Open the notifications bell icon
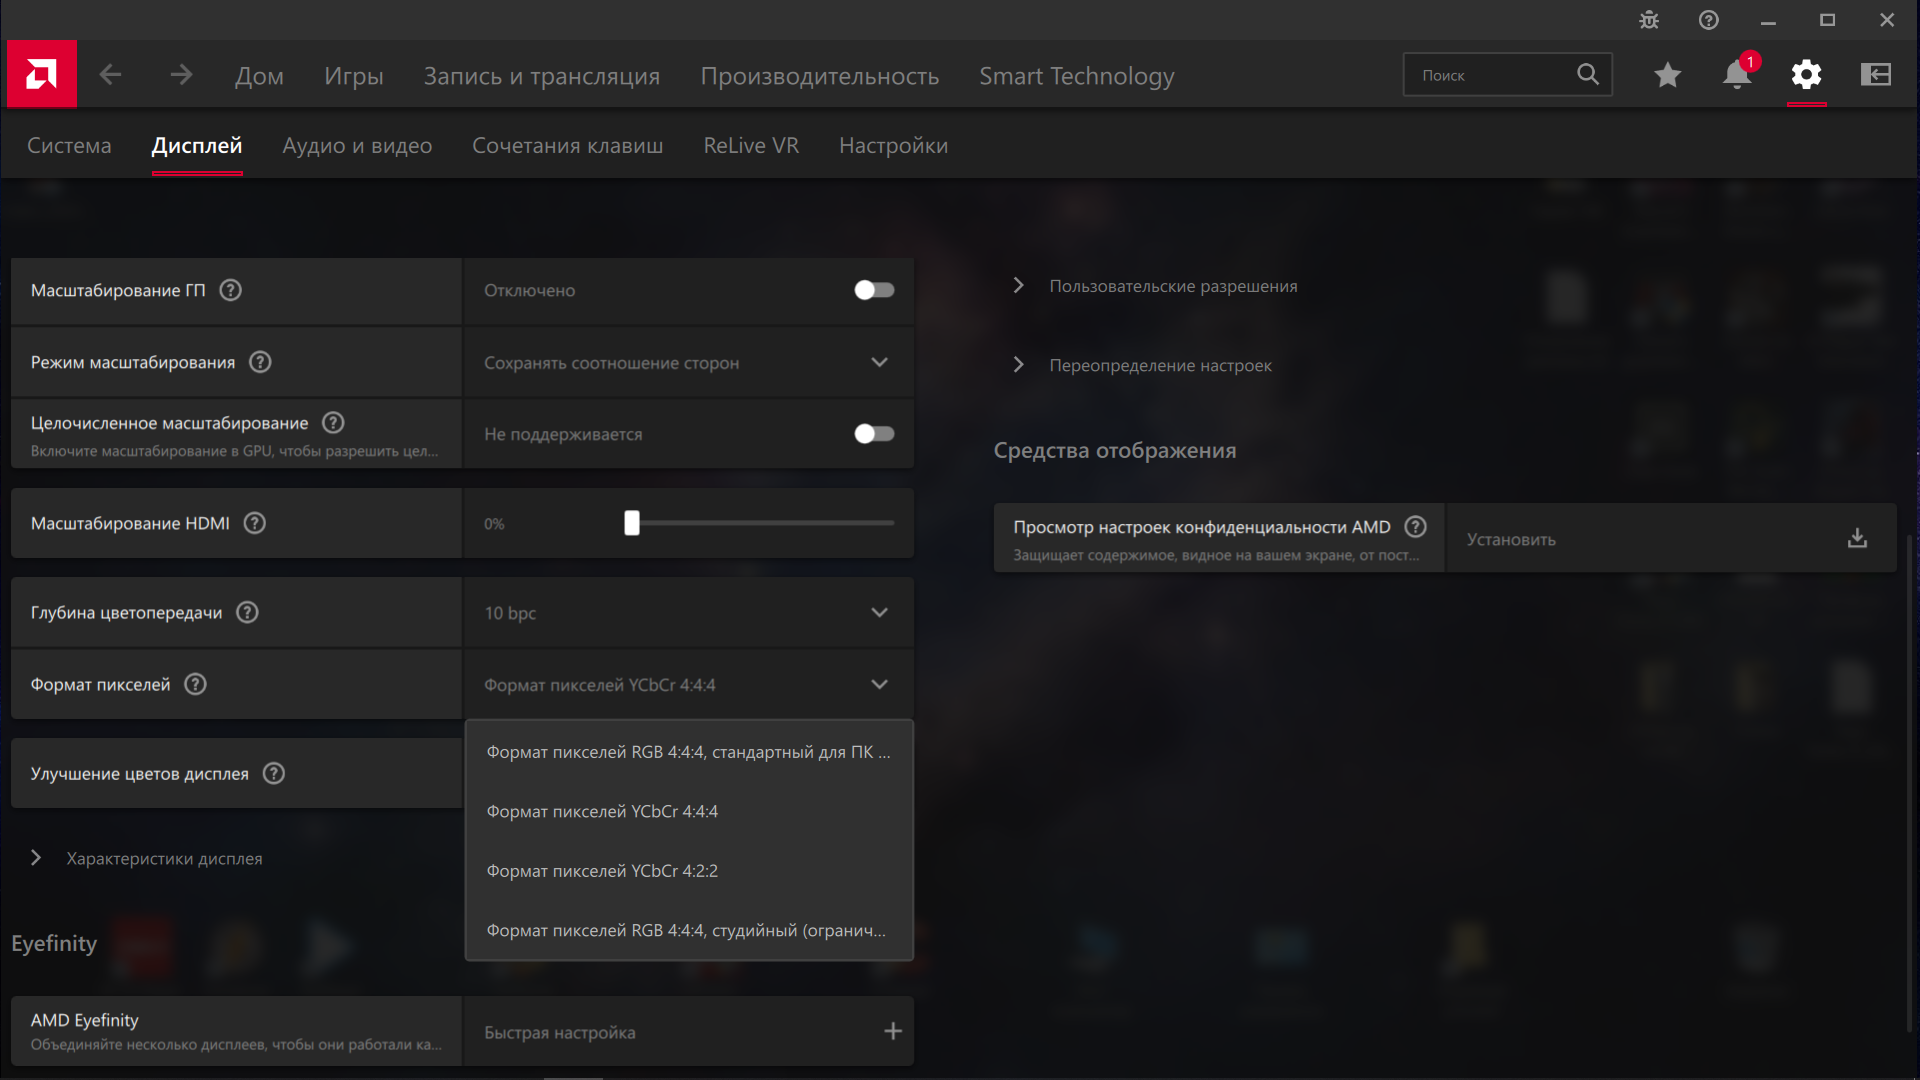 click(x=1737, y=75)
